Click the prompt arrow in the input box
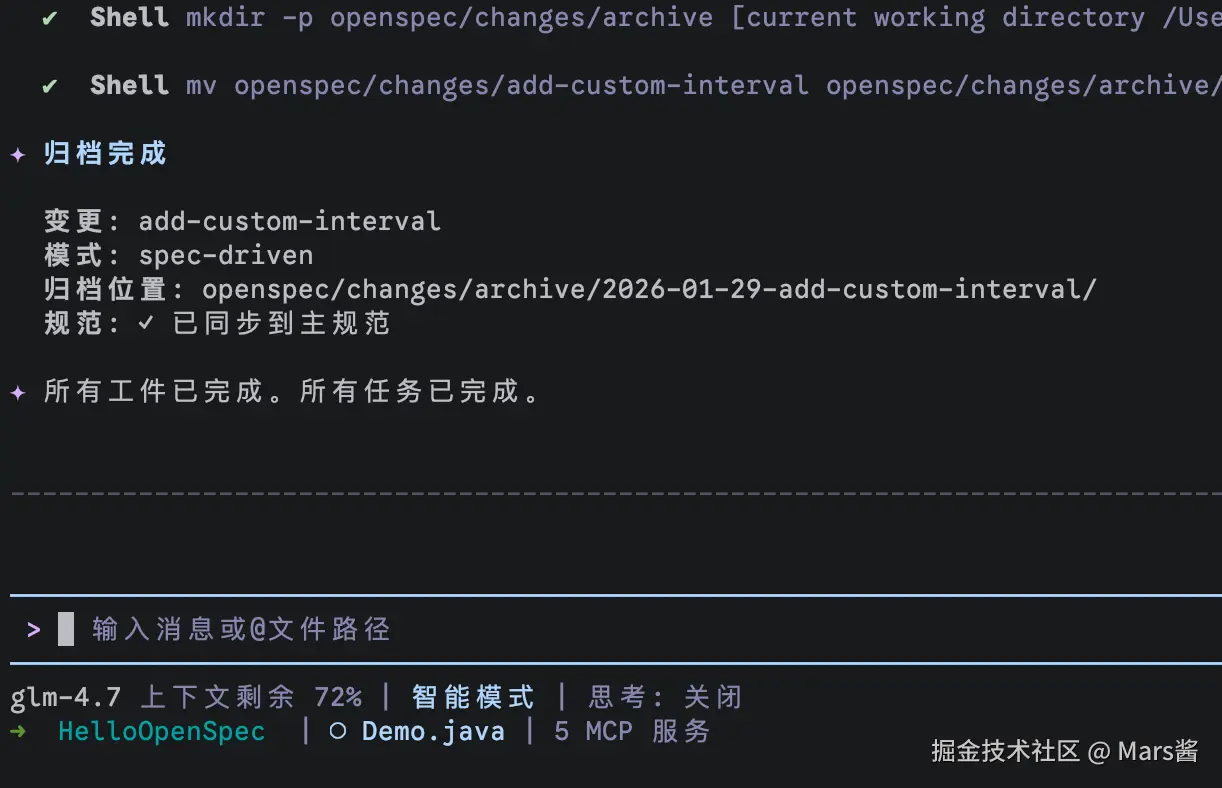Image resolution: width=1222 pixels, height=788 pixels. pyautogui.click(x=34, y=629)
